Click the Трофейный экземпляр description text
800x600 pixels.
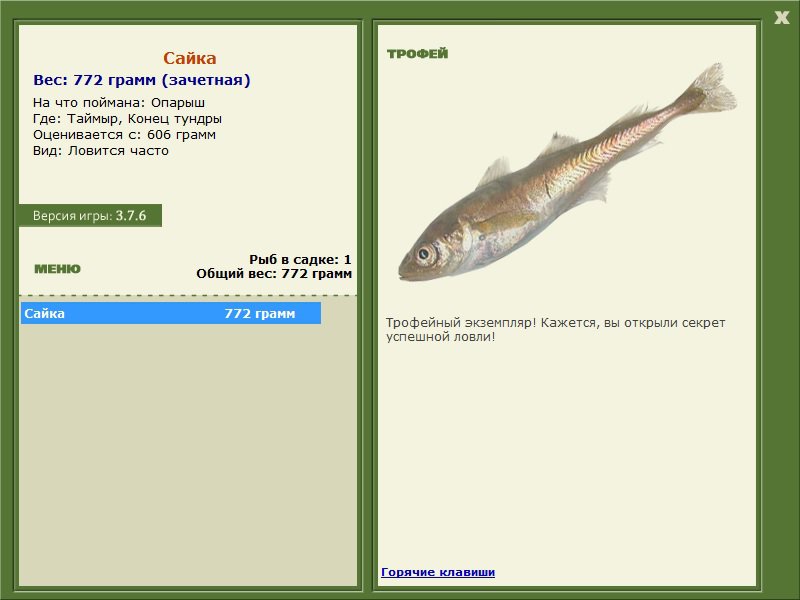point(555,329)
